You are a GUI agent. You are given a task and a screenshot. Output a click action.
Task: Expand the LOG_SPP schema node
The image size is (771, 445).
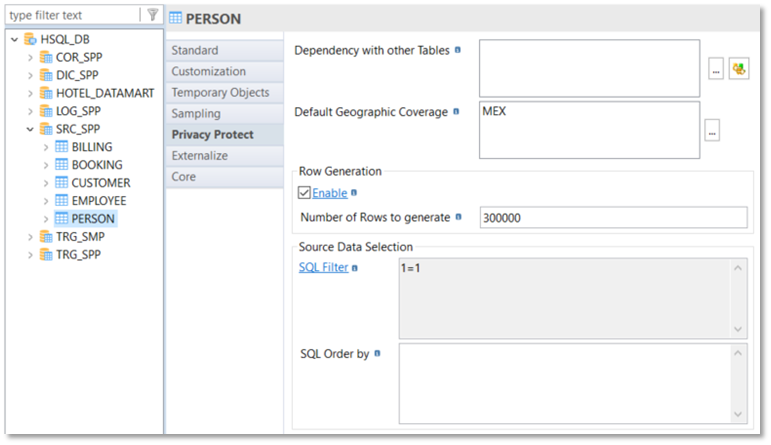(30, 111)
